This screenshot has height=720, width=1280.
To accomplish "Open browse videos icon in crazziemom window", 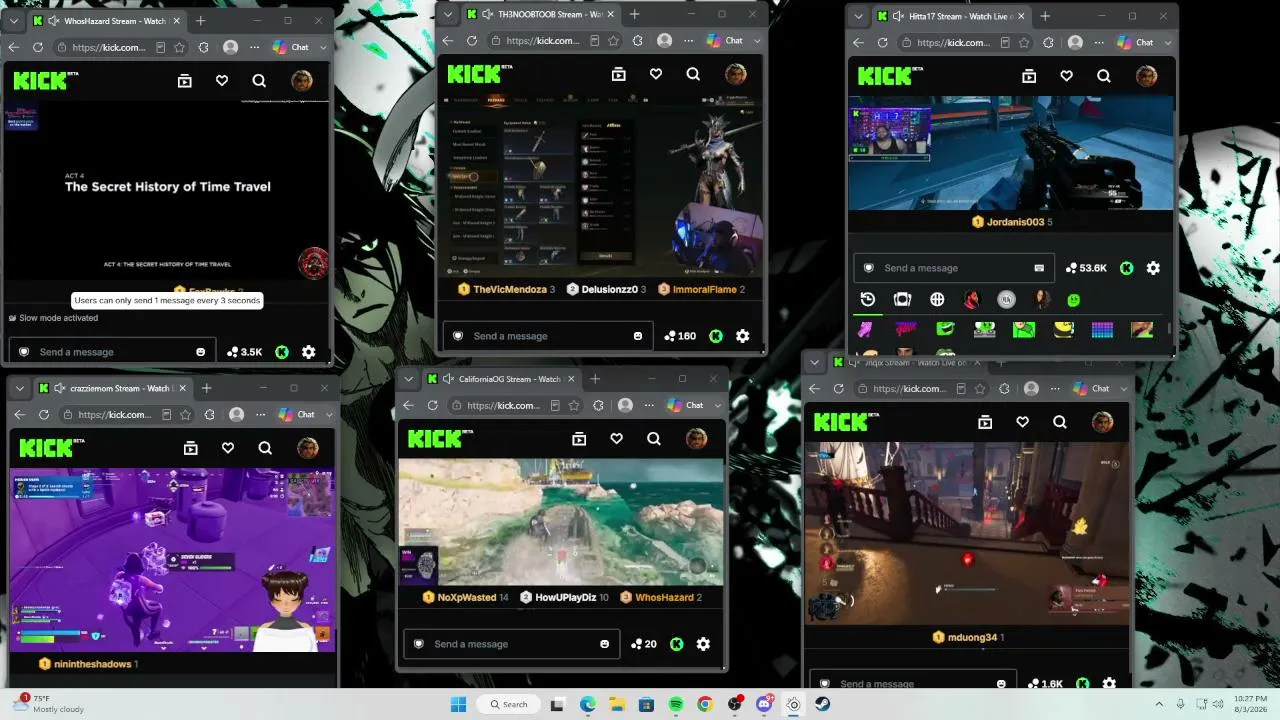I will pyautogui.click(x=191, y=448).
